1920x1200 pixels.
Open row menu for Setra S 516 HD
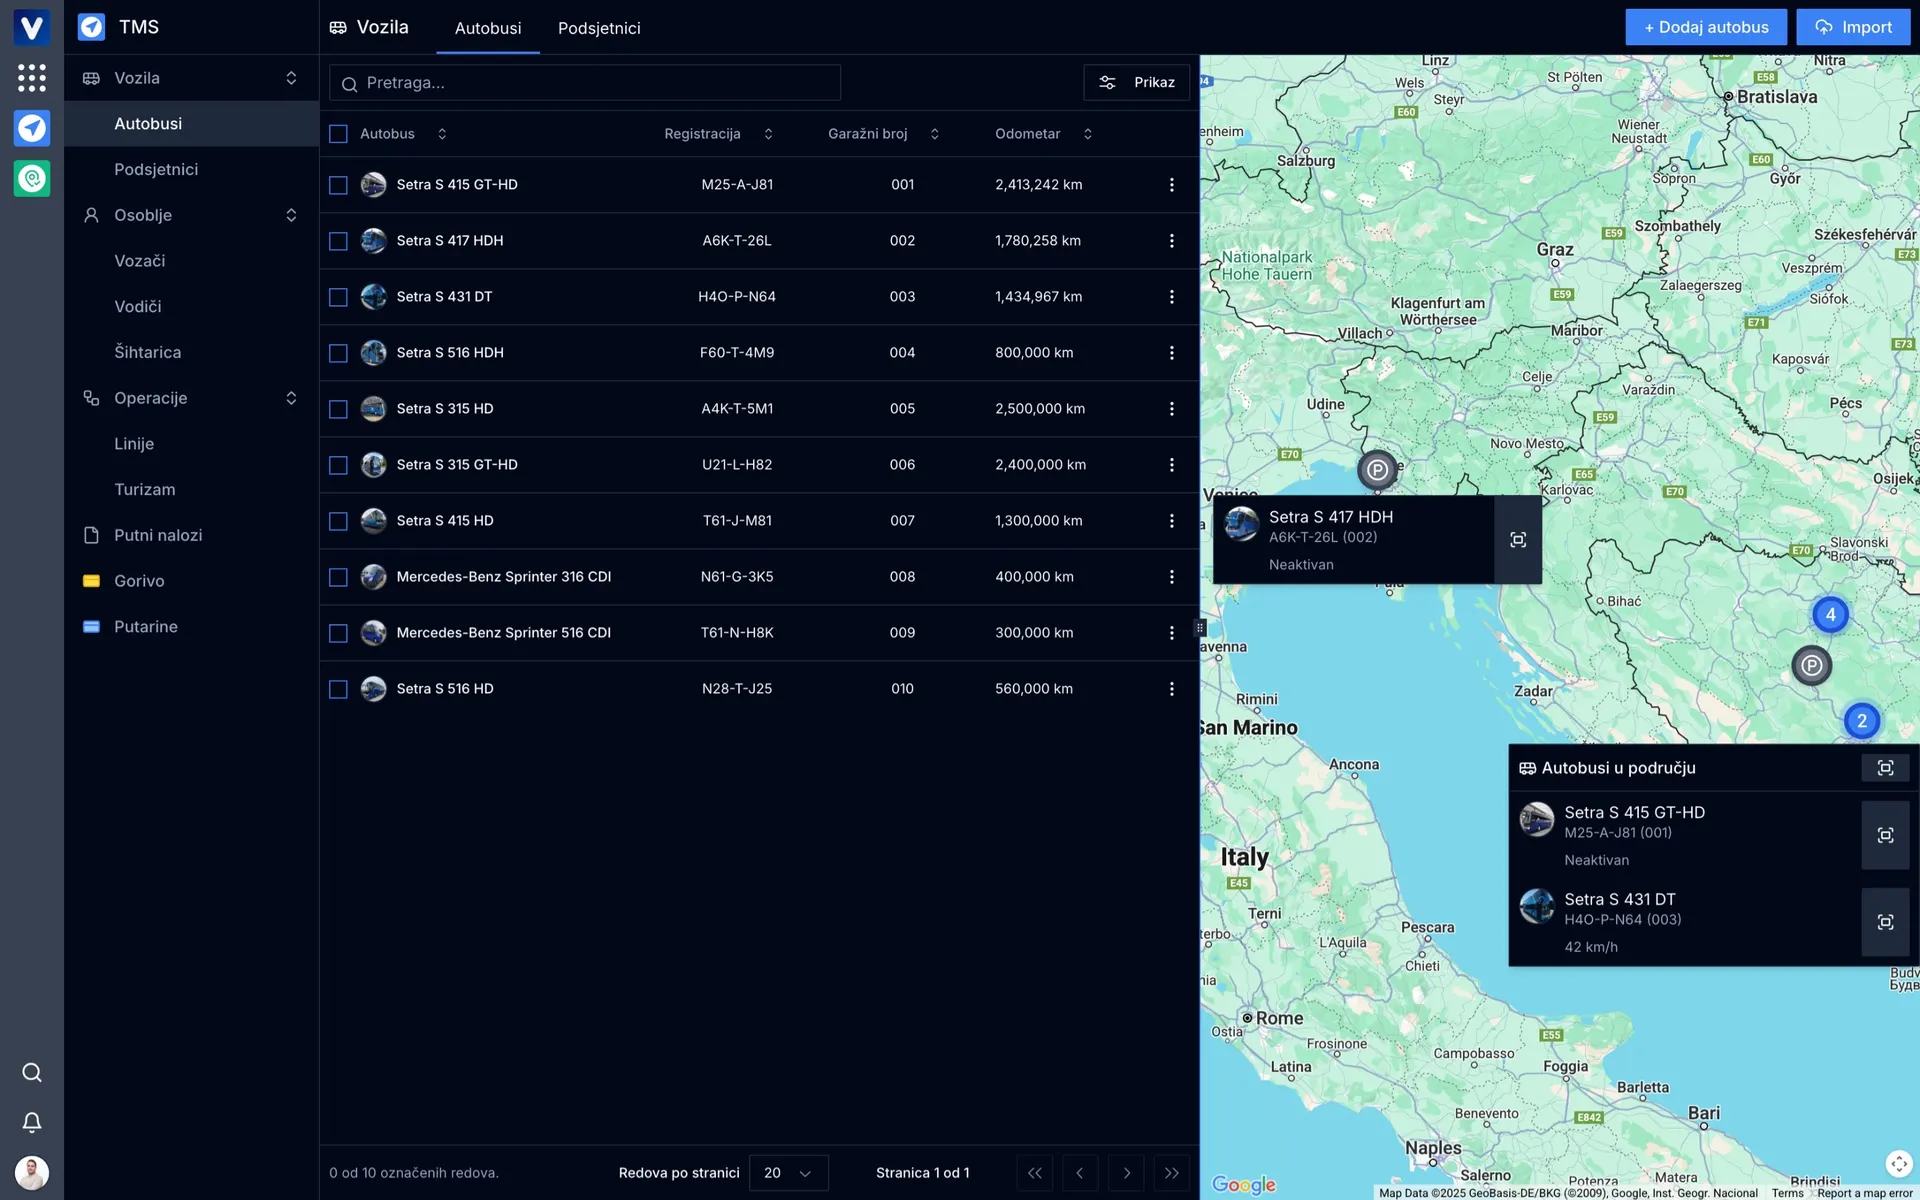pyautogui.click(x=1172, y=689)
